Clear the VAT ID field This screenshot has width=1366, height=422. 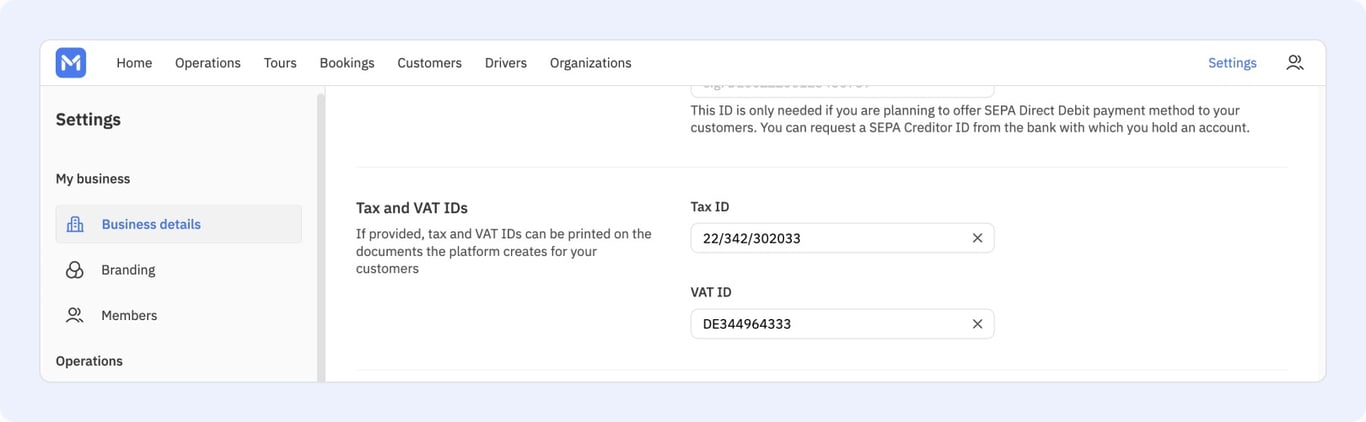pyautogui.click(x=977, y=324)
